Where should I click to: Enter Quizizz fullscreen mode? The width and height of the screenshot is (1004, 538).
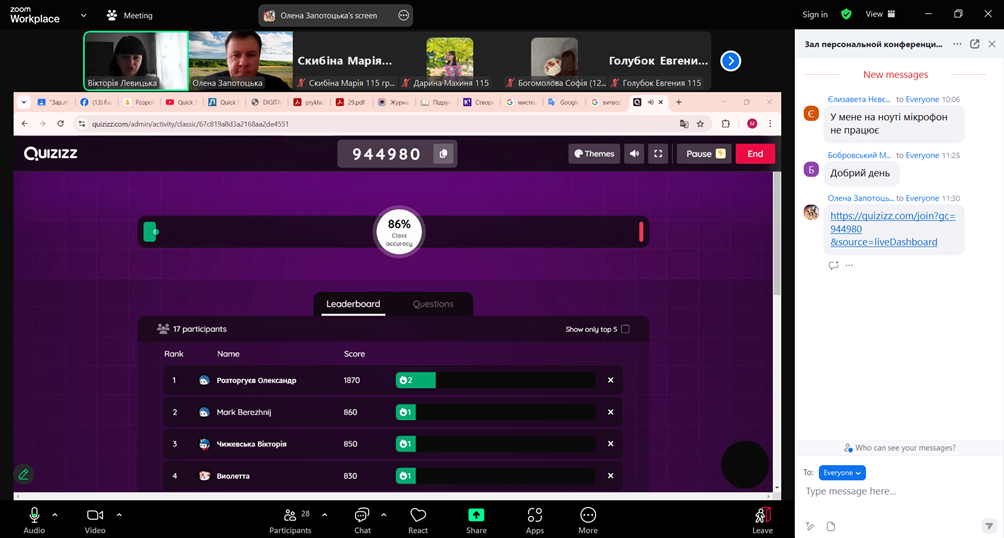point(658,154)
